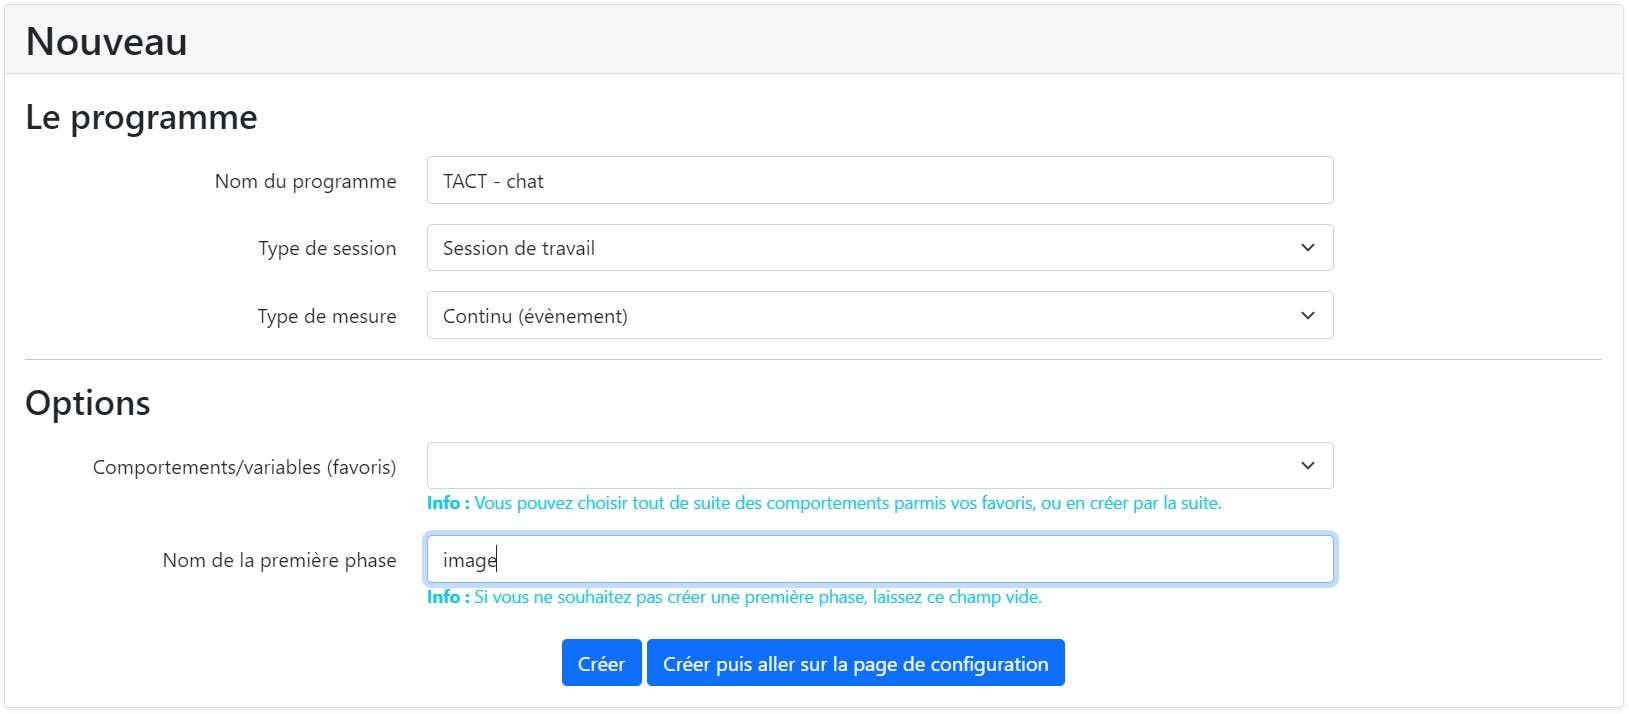Click the 'Nom du programme' label
The height and width of the screenshot is (714, 1629).
[305, 181]
